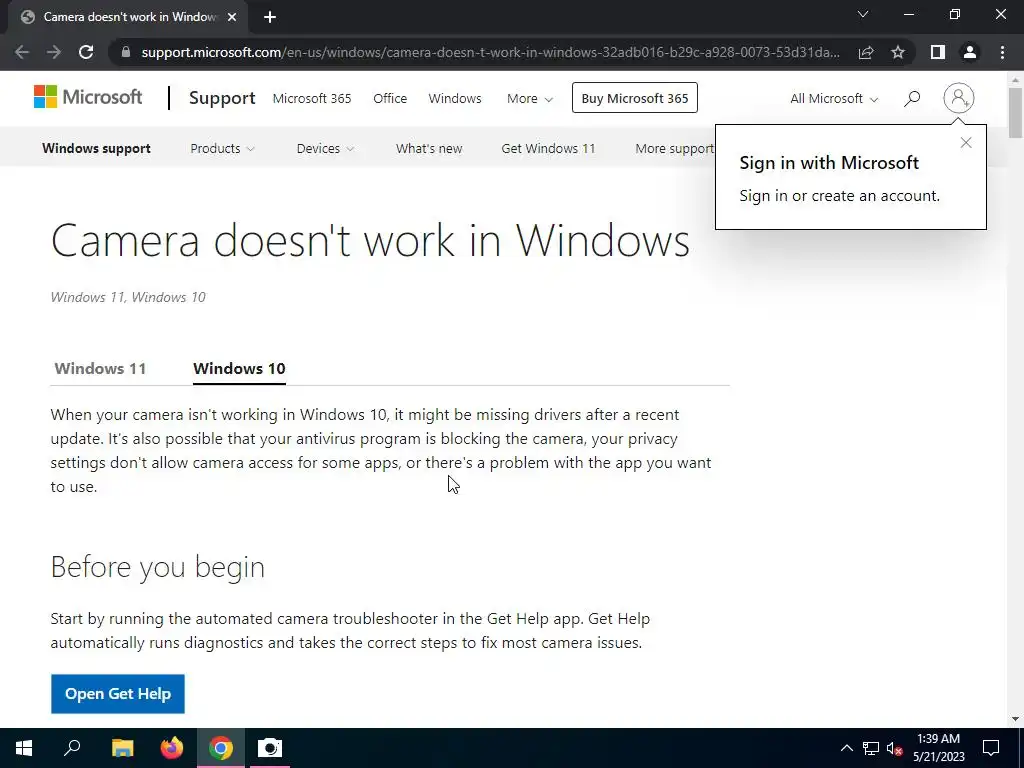Switch to the Windows 11 tab
The height and width of the screenshot is (768, 1024).
pos(100,368)
